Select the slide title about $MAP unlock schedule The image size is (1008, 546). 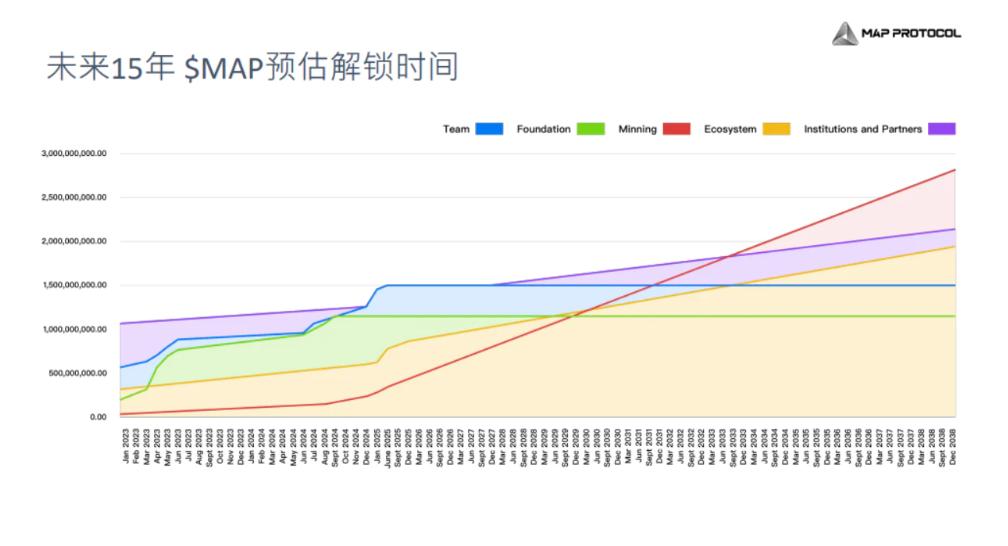click(x=252, y=67)
